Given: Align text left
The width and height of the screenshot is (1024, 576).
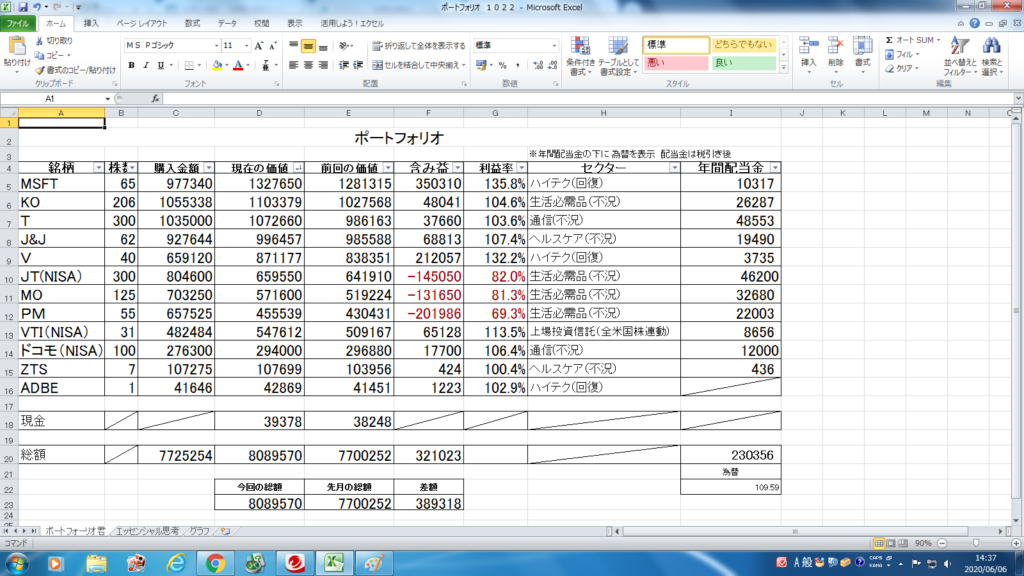Looking at the screenshot, I should point(294,65).
